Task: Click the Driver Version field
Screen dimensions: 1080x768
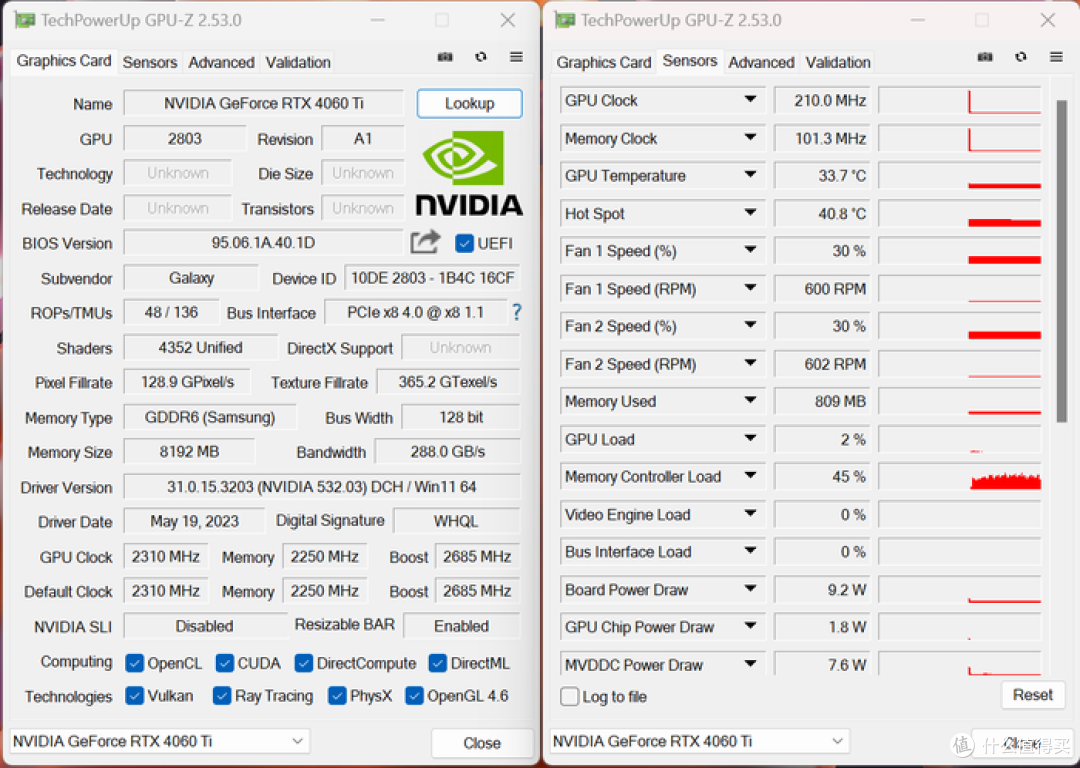Action: click(x=322, y=487)
